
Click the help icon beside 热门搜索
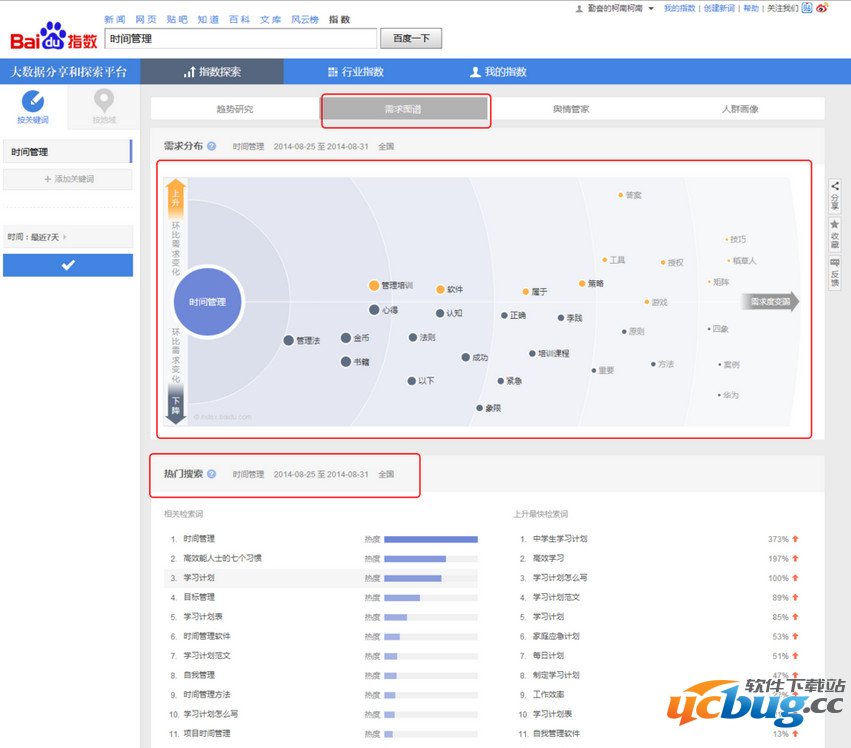(x=212, y=474)
